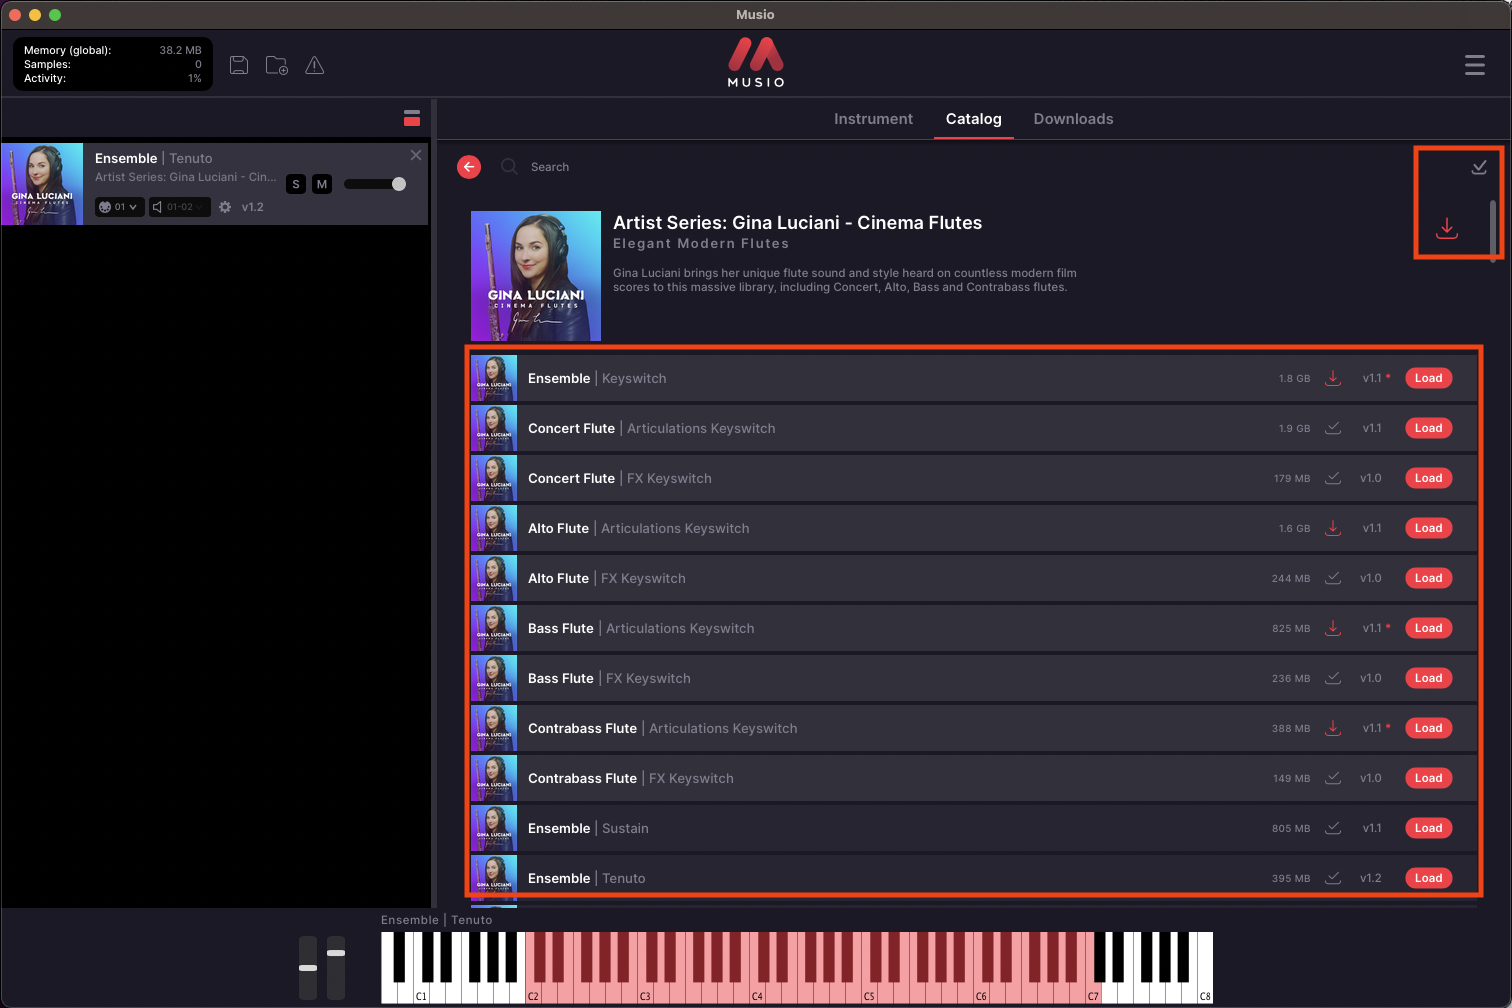The width and height of the screenshot is (1512, 1008).
Task: Load Bass Flute Articulations Keyswitch
Action: click(1428, 628)
